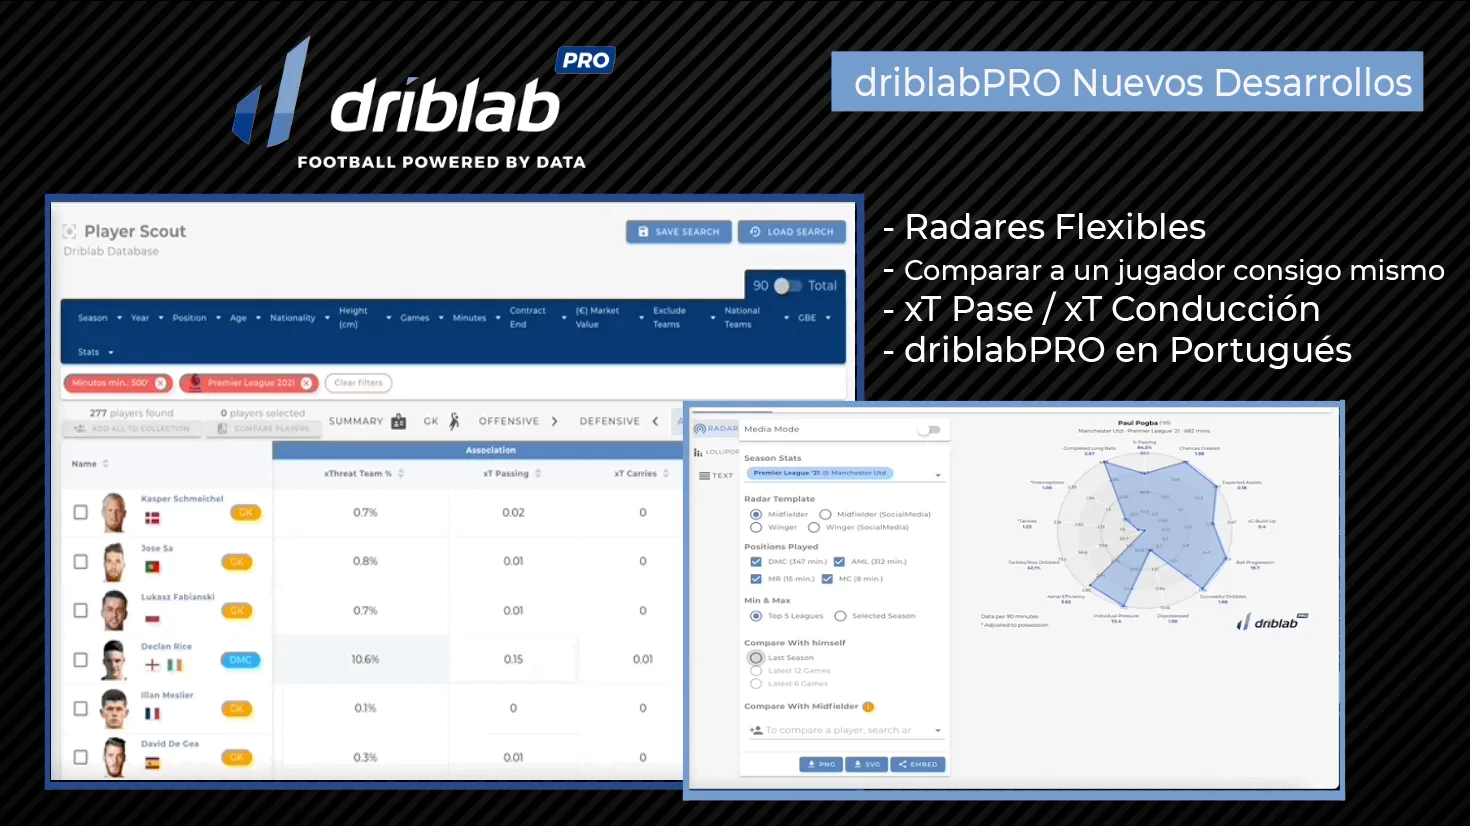1470x826 pixels.
Task: Click the LOAD SEARCH button
Action: point(792,232)
